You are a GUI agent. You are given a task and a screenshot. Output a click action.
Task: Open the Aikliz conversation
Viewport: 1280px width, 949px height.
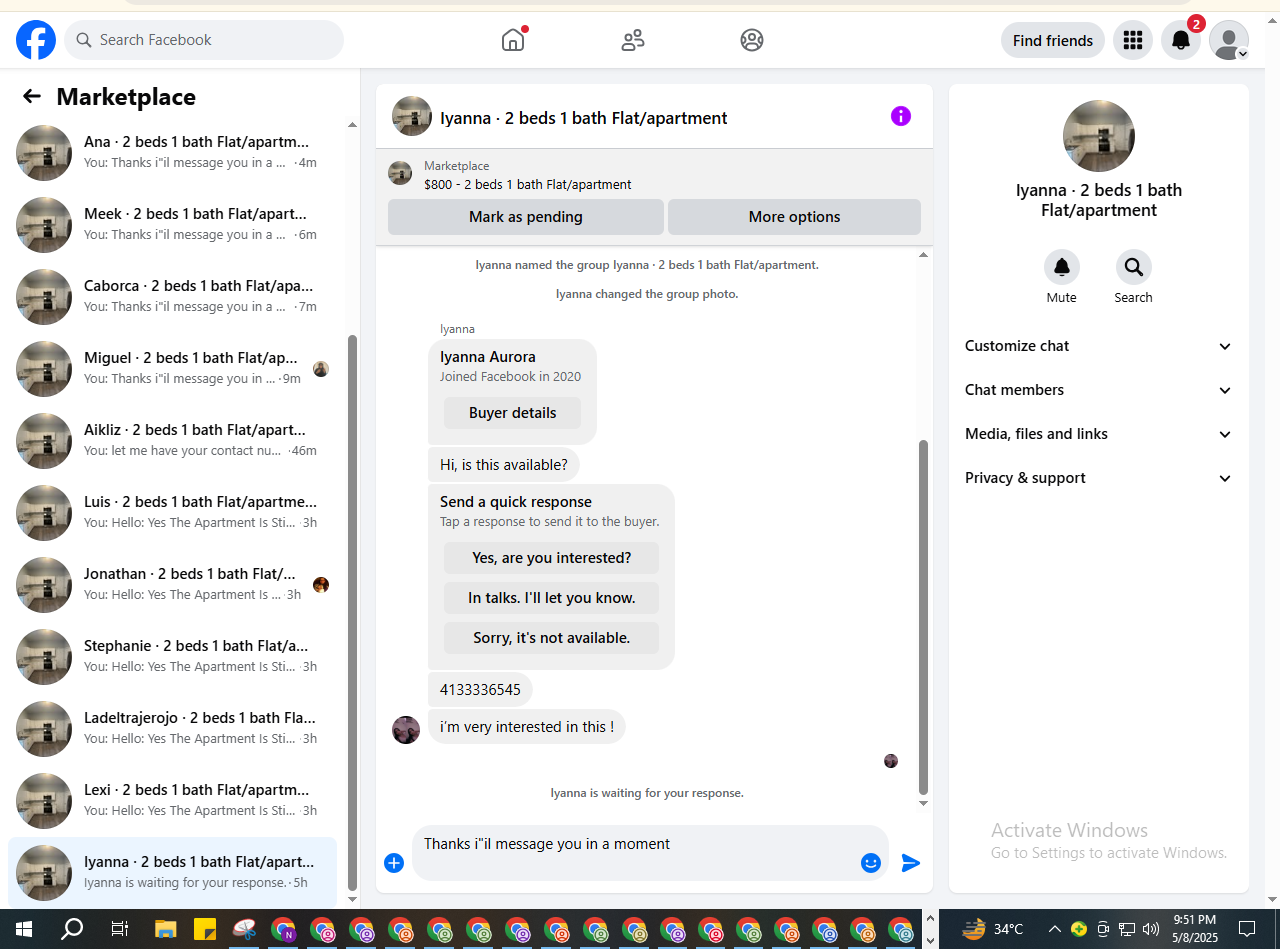coord(172,440)
